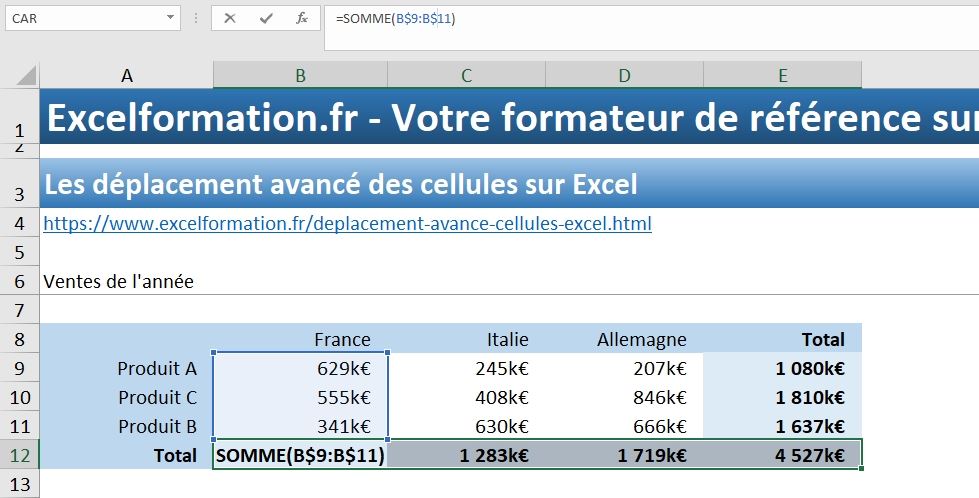
Task: Click the 'Allemagne' column label
Action: 641,339
